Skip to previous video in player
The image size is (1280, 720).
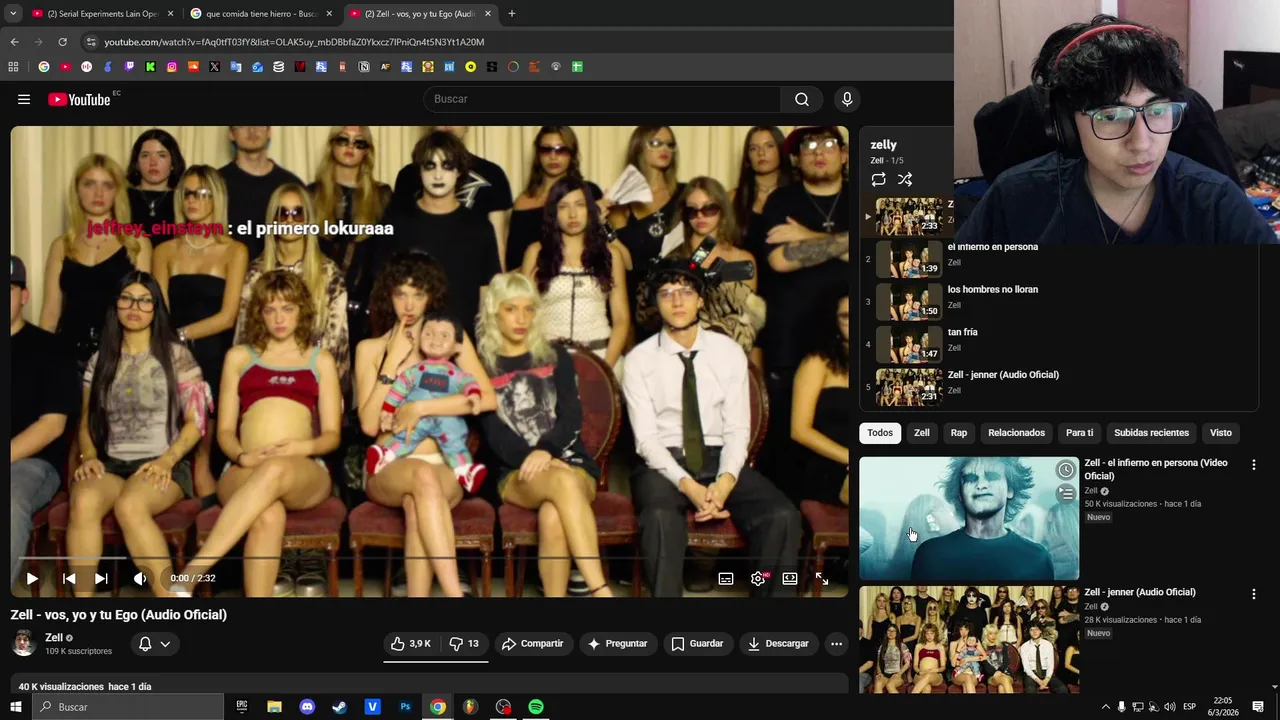[69, 578]
